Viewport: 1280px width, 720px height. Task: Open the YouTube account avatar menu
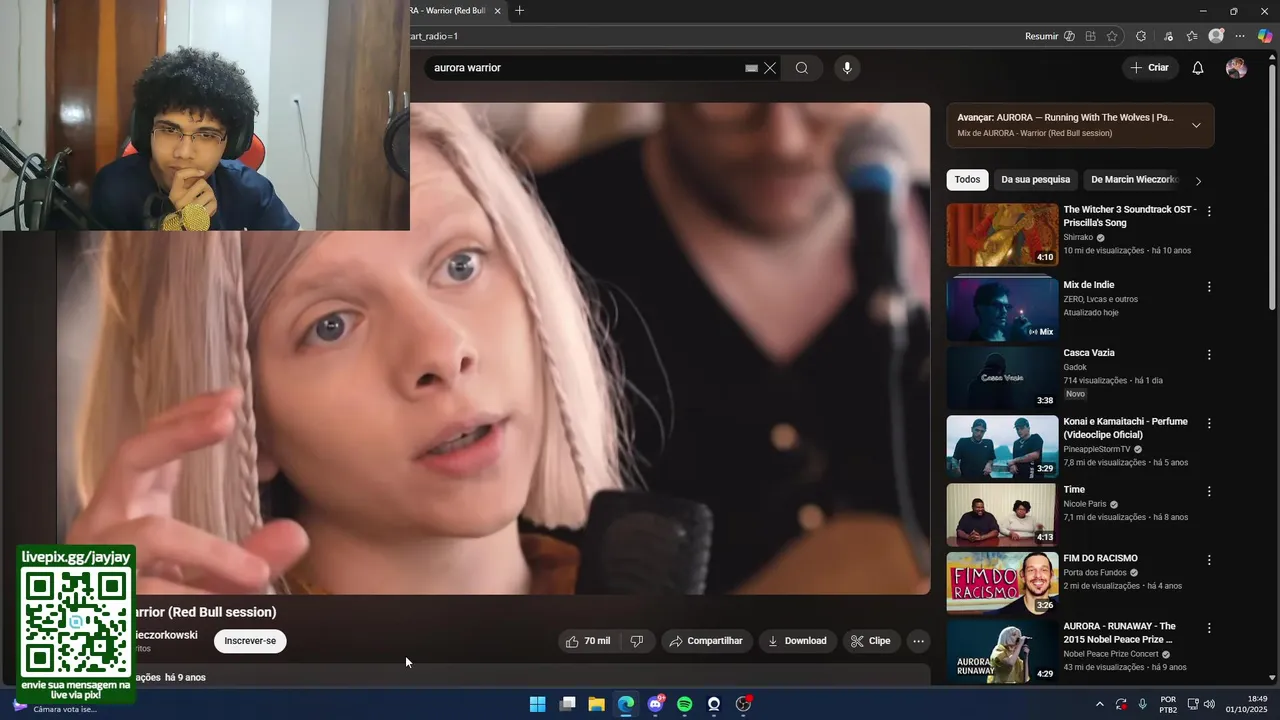1236,68
